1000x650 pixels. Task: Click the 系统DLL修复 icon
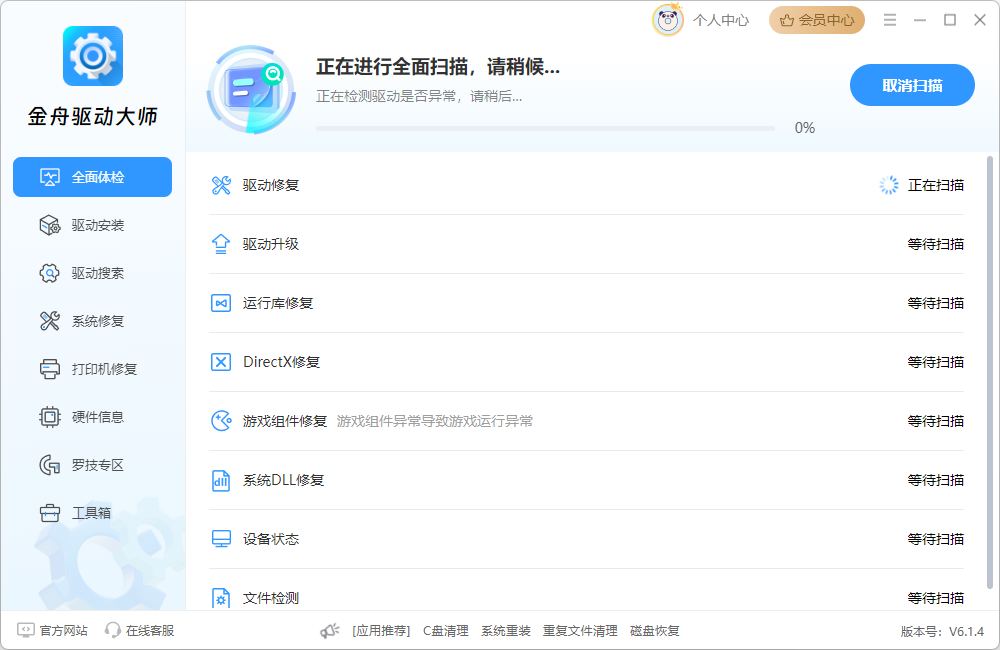click(220, 479)
